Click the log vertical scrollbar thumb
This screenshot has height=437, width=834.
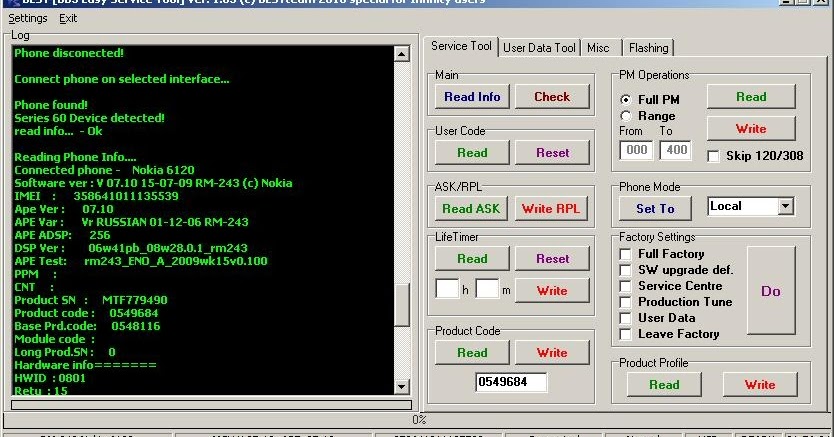click(402, 304)
